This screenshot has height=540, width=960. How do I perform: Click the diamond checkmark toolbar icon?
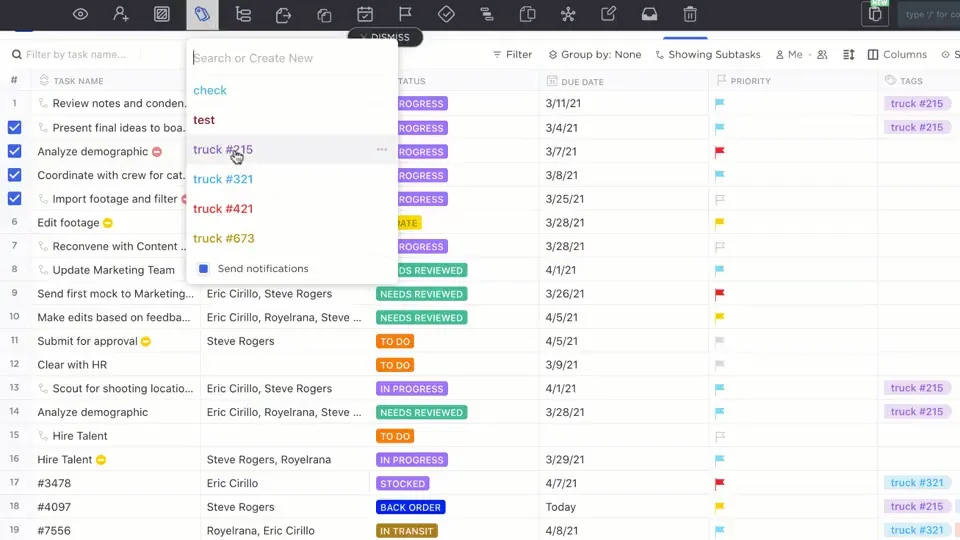coord(446,14)
